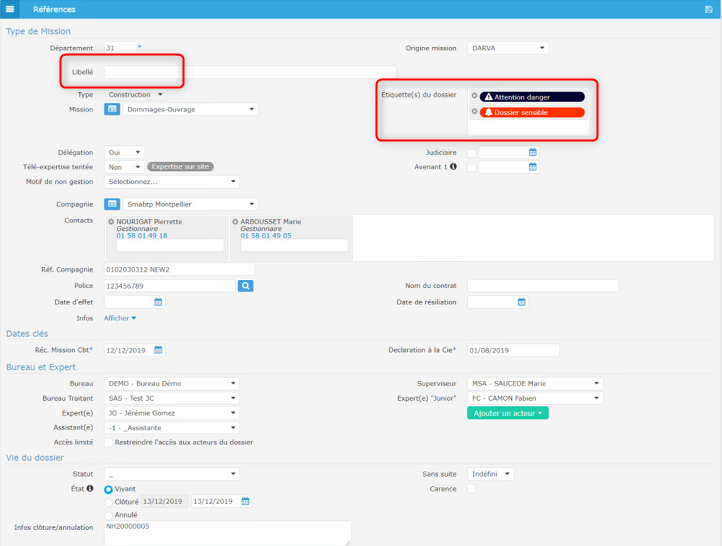Image resolution: width=722 pixels, height=546 pixels.
Task: Click into the Libellé text field
Action: point(250,72)
